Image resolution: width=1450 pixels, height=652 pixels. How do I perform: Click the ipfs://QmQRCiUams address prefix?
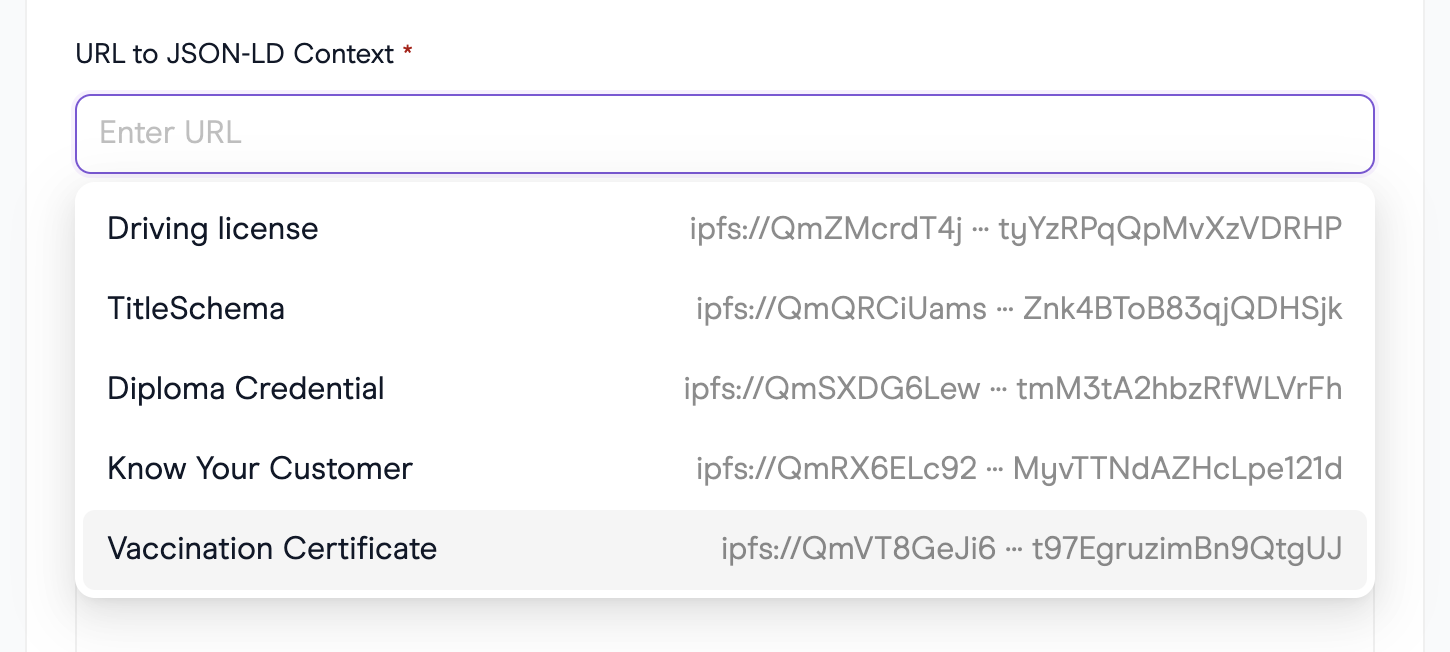(x=842, y=309)
